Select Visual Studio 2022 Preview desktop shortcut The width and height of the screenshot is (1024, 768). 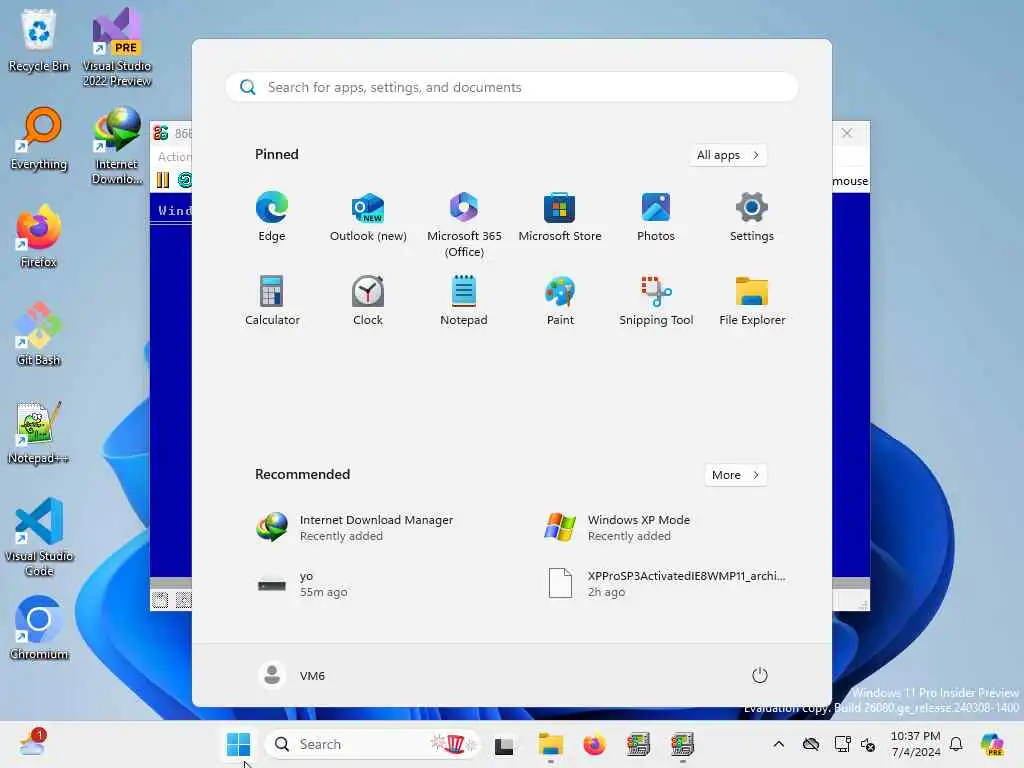tap(117, 47)
